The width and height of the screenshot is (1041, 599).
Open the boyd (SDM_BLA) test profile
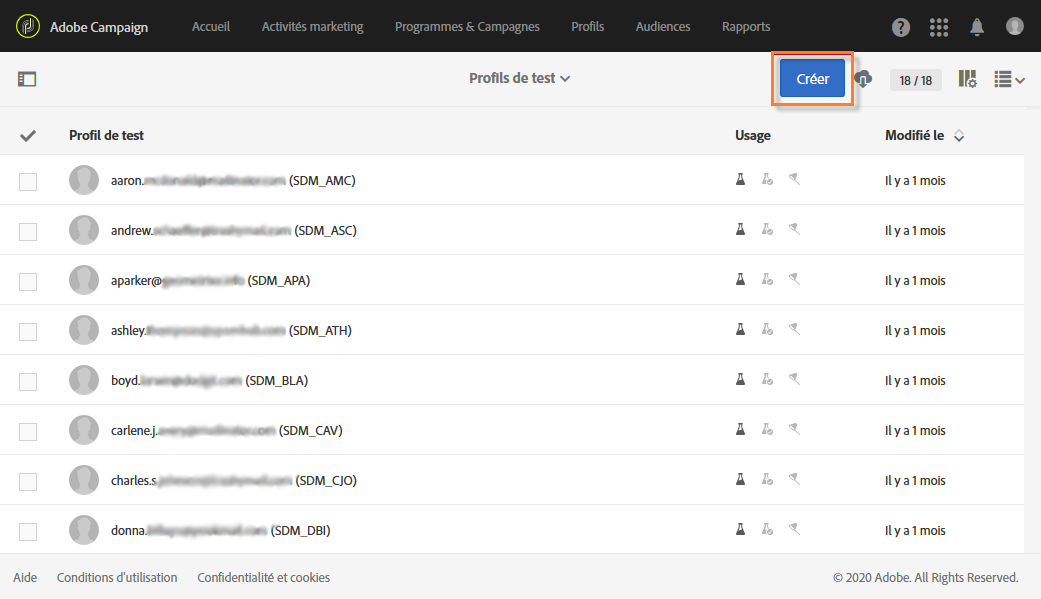(x=209, y=381)
